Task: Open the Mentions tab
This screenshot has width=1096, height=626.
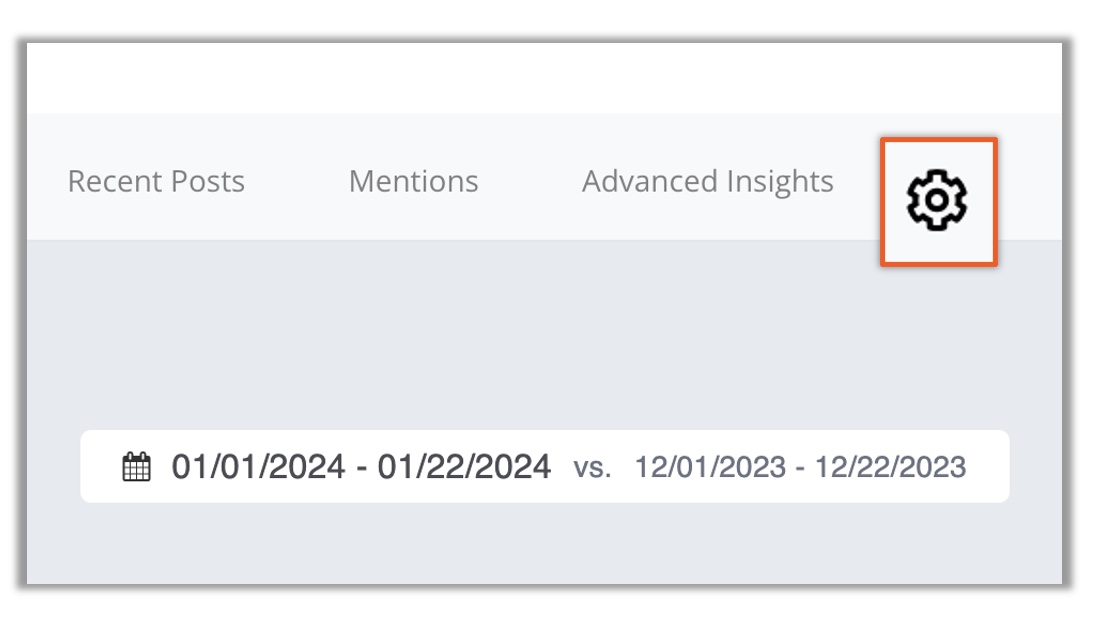Action: [413, 182]
